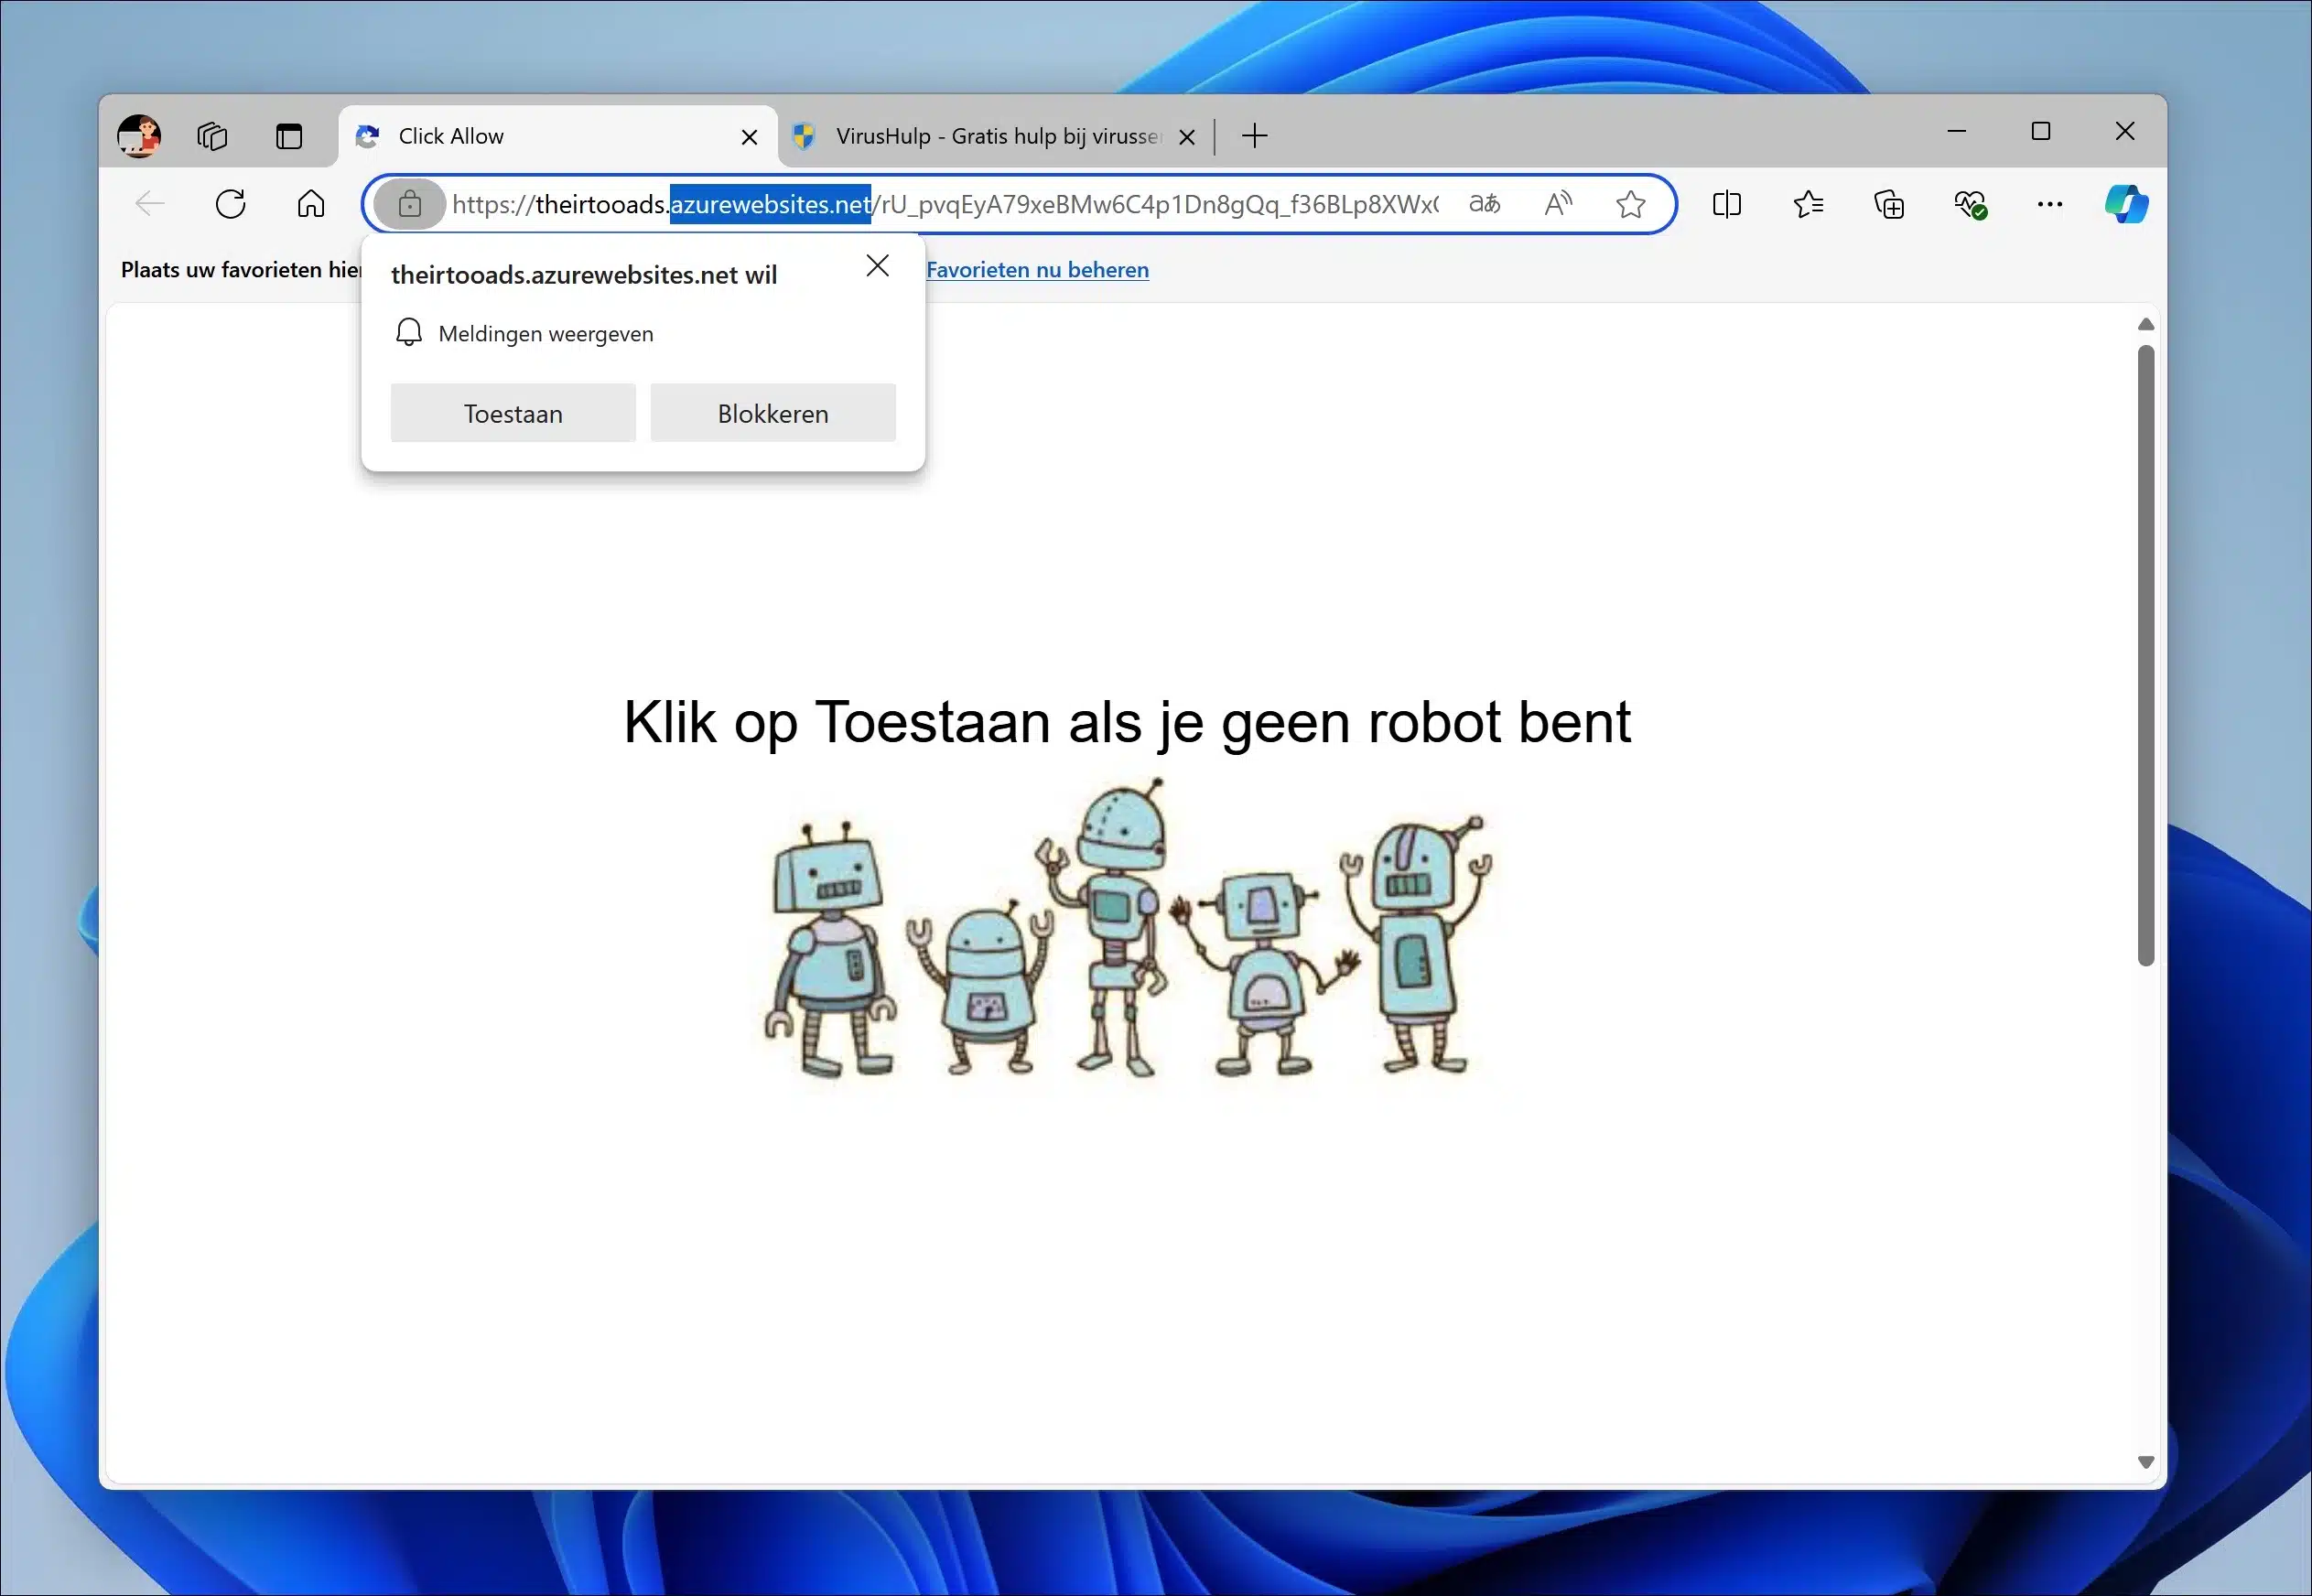
Task: Click the Favorieten nu beheren link
Action: (1037, 269)
